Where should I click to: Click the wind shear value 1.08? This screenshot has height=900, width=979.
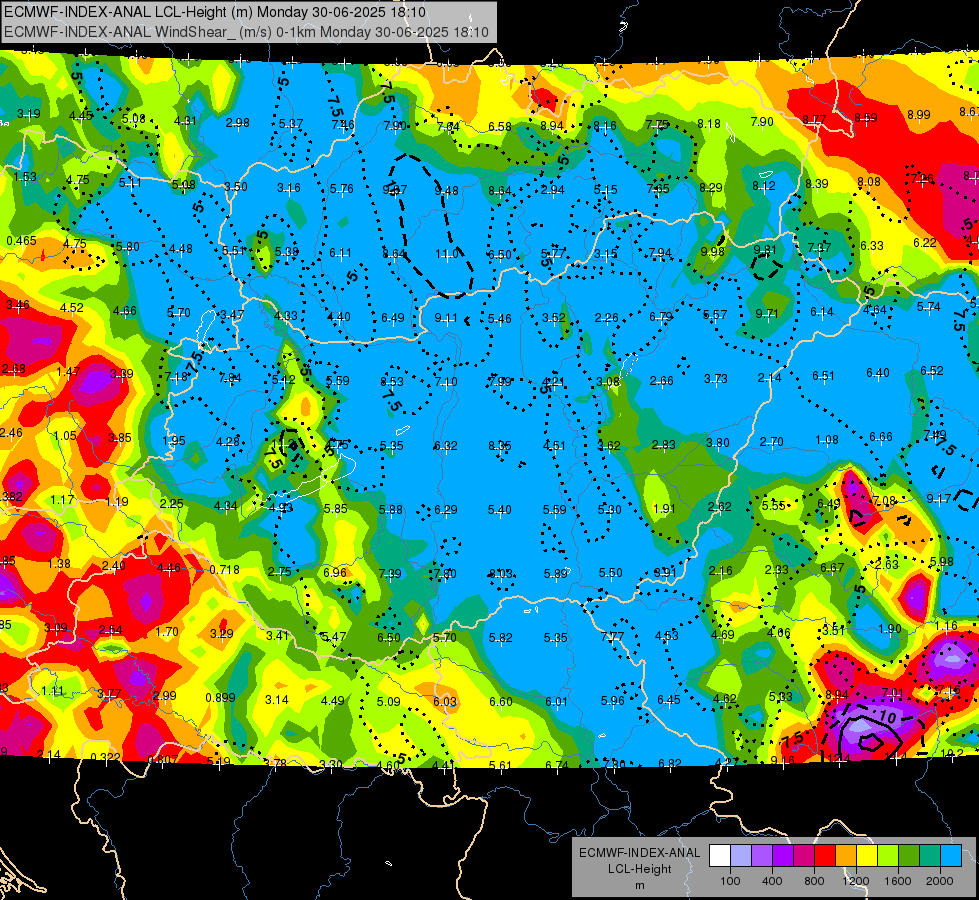[x=827, y=440]
